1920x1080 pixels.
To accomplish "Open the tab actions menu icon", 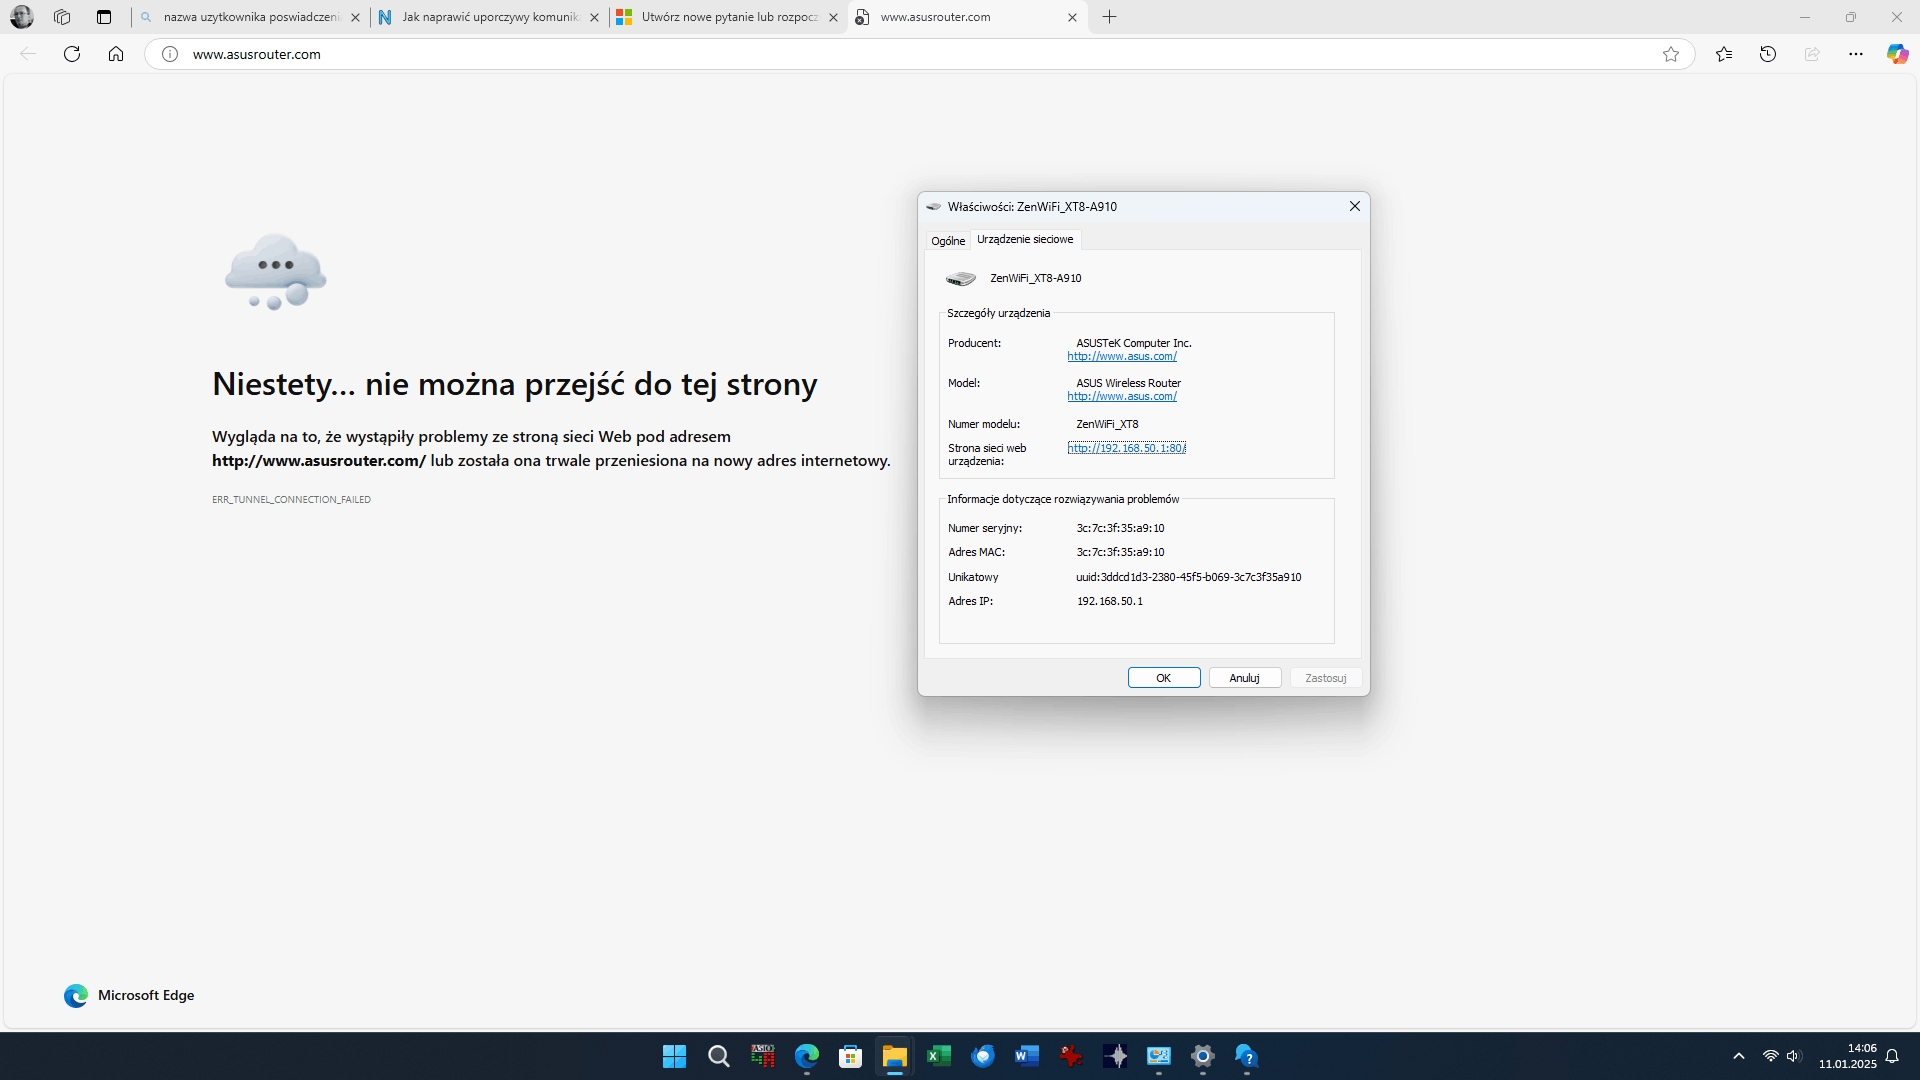I will tap(104, 17).
